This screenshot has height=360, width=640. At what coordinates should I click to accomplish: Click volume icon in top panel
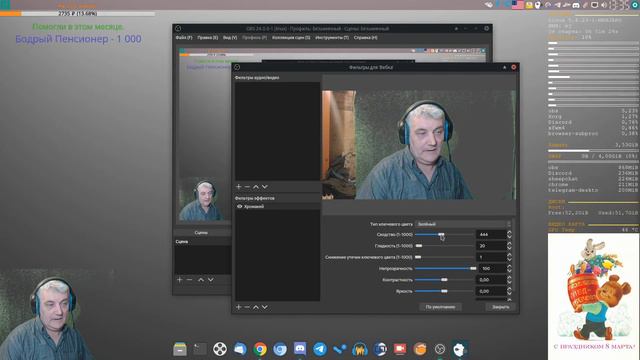point(604,5)
